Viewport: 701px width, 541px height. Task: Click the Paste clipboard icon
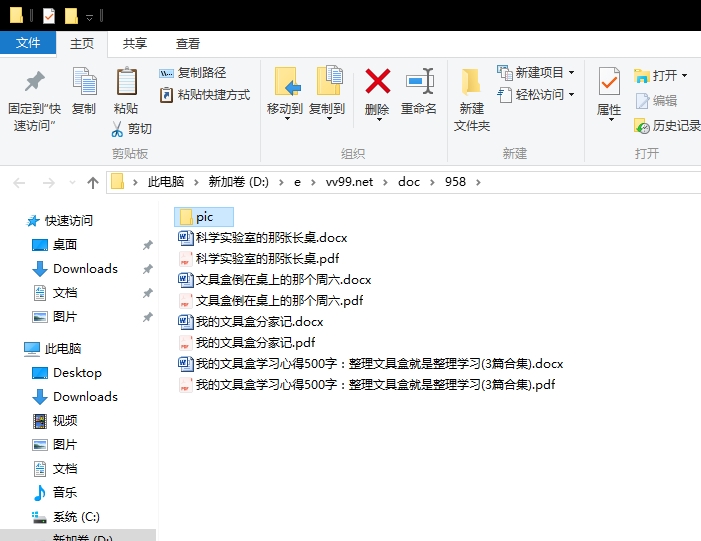pyautogui.click(x=126, y=81)
